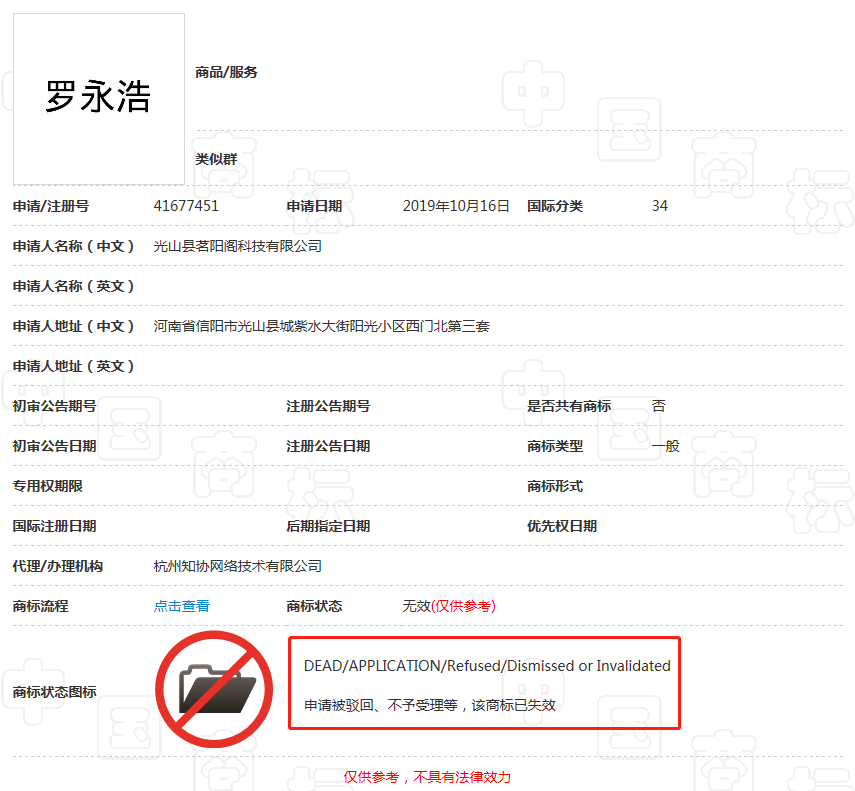Open the 点击查看 trademark flow link
This screenshot has width=855, height=791.
coord(181,606)
